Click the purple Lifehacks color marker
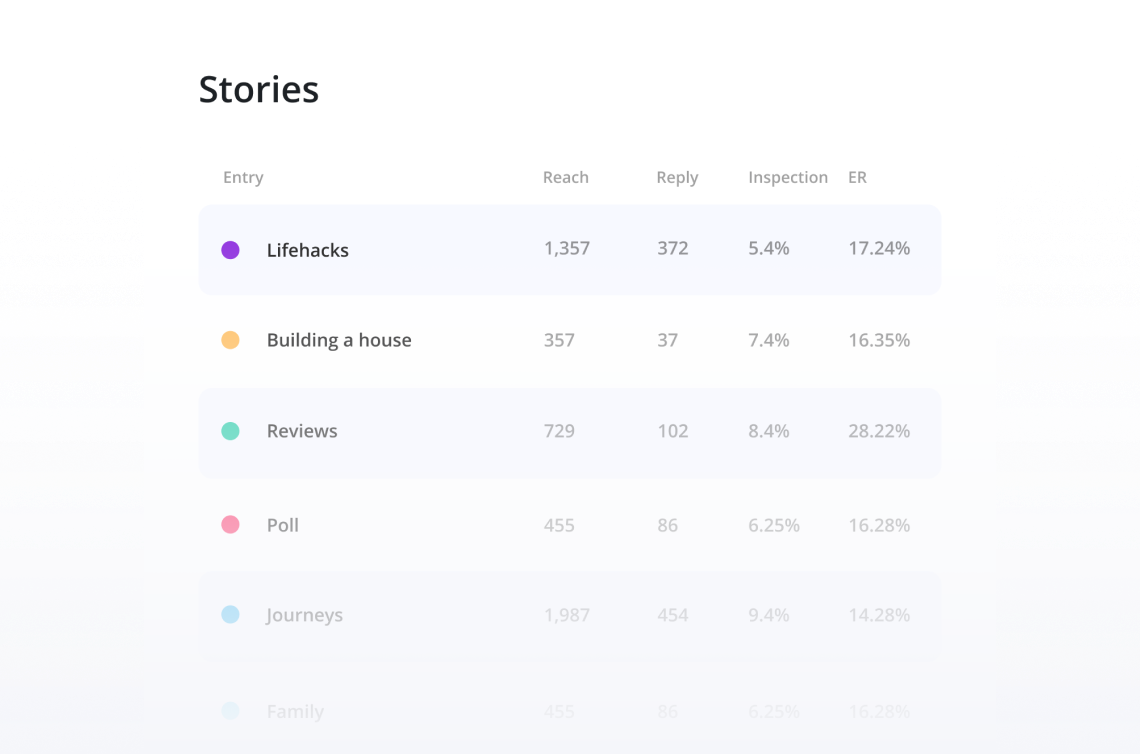 (231, 249)
